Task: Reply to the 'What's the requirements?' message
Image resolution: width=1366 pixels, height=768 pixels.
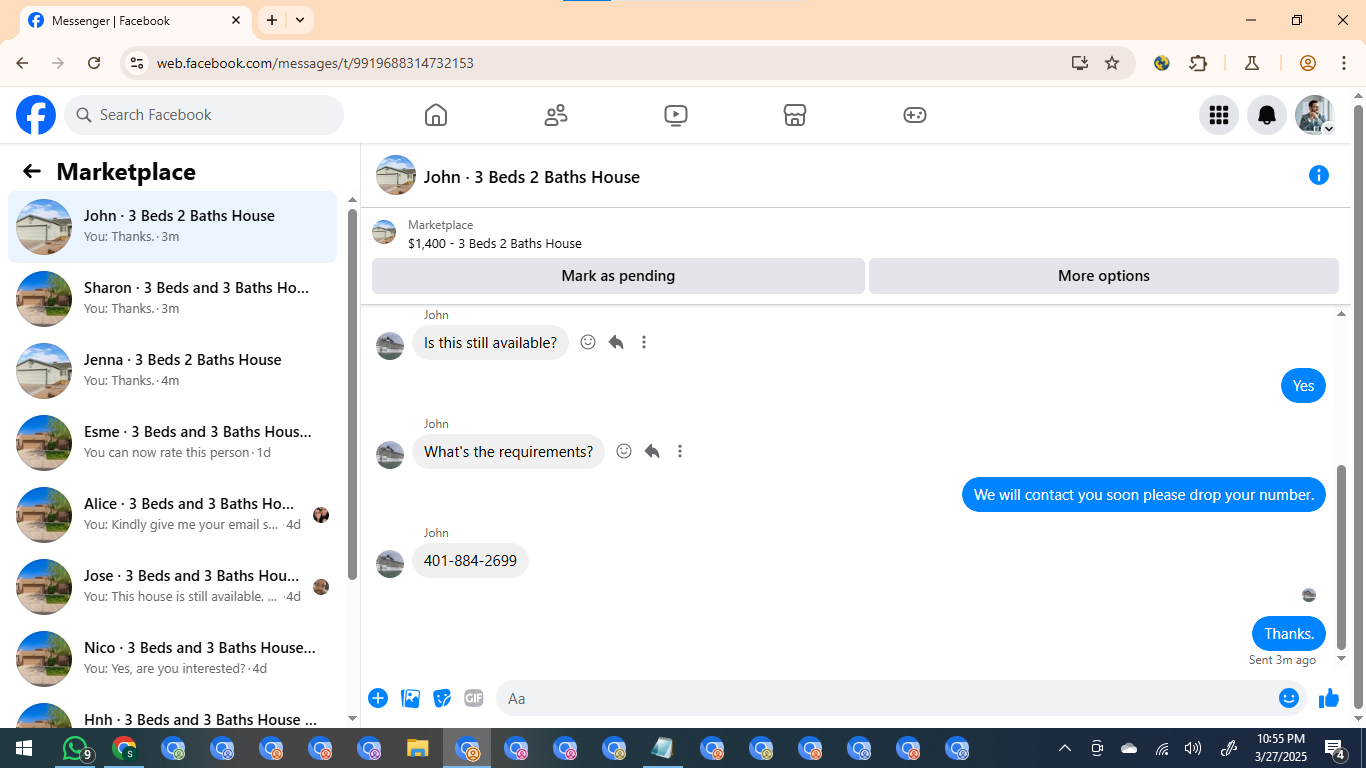Action: pos(652,451)
